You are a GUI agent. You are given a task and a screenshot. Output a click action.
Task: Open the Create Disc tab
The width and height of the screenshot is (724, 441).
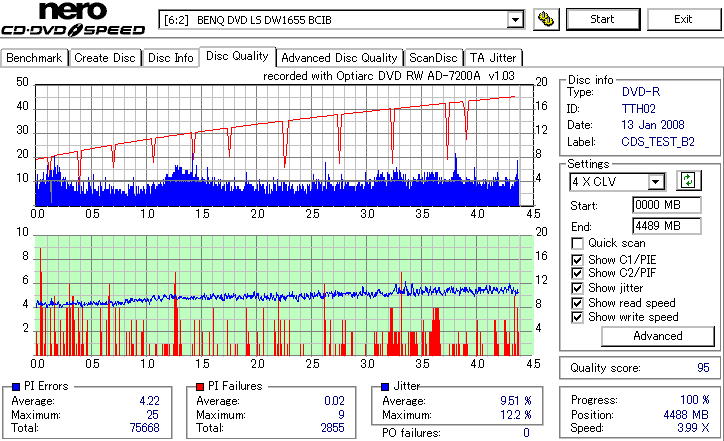(x=105, y=58)
